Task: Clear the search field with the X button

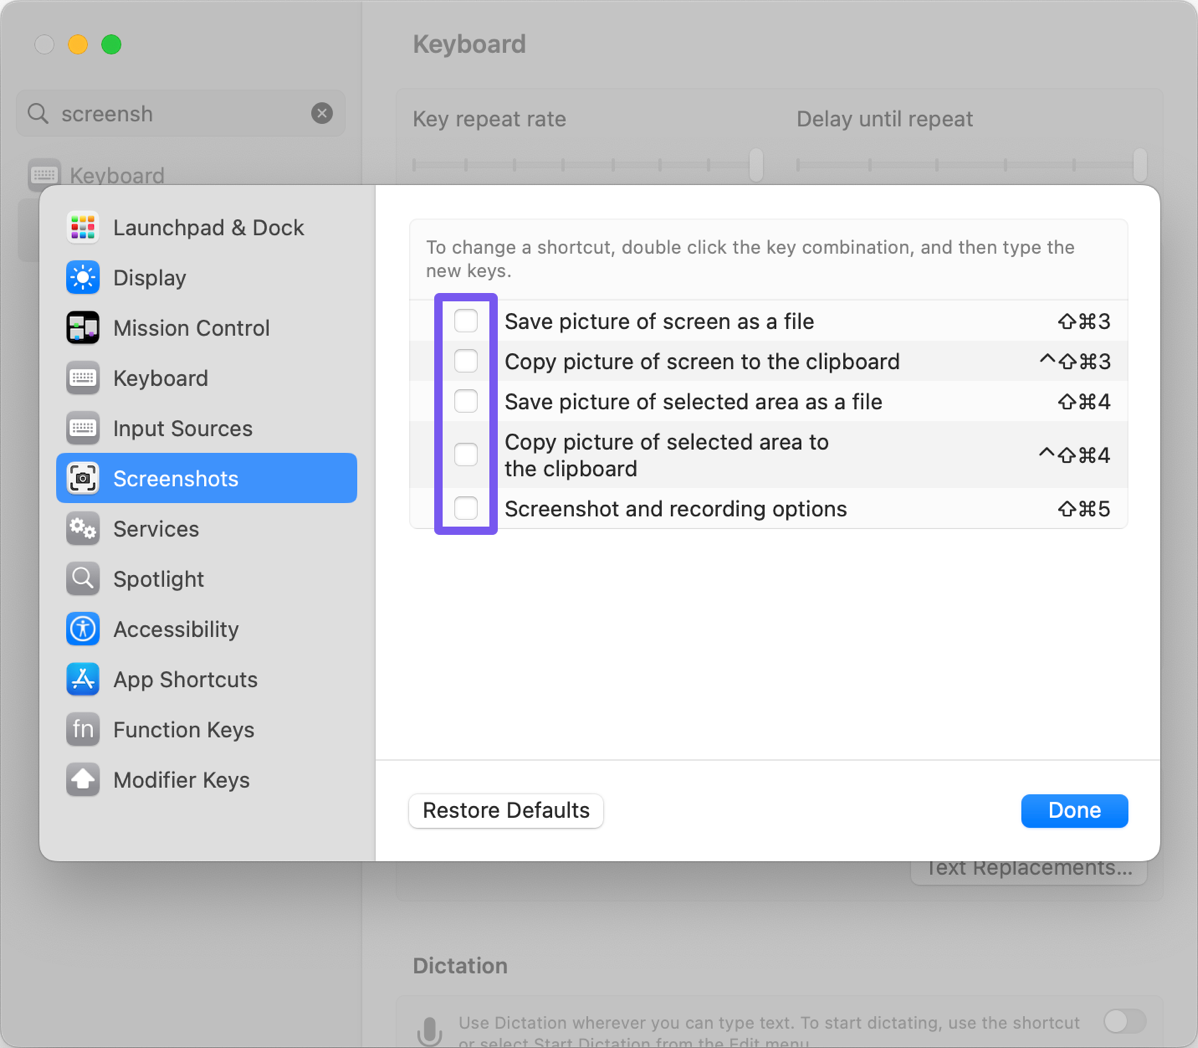Action: point(322,114)
